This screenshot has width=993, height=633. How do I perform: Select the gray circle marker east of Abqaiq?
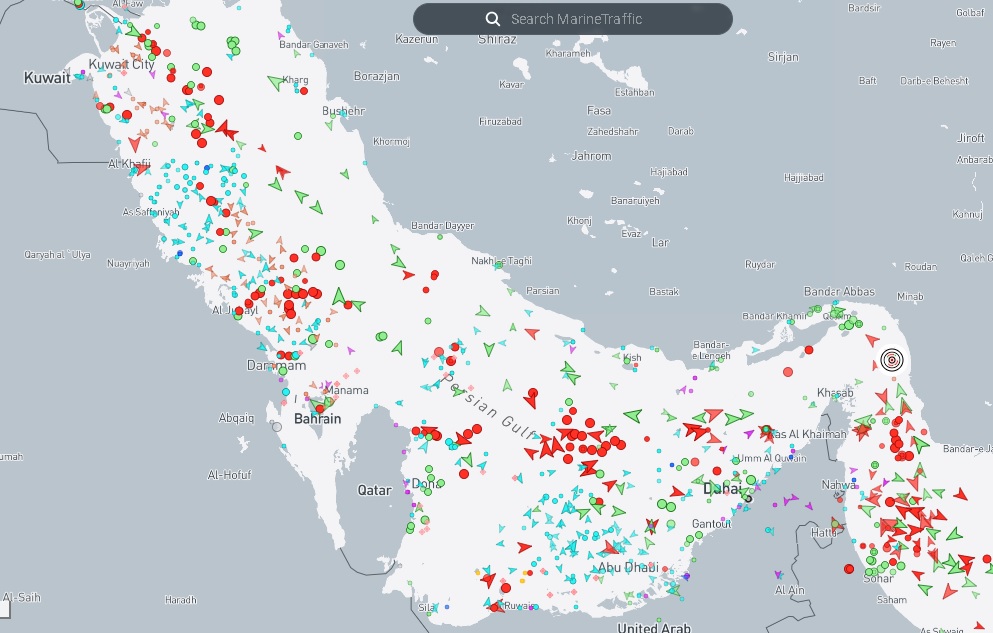point(277,427)
